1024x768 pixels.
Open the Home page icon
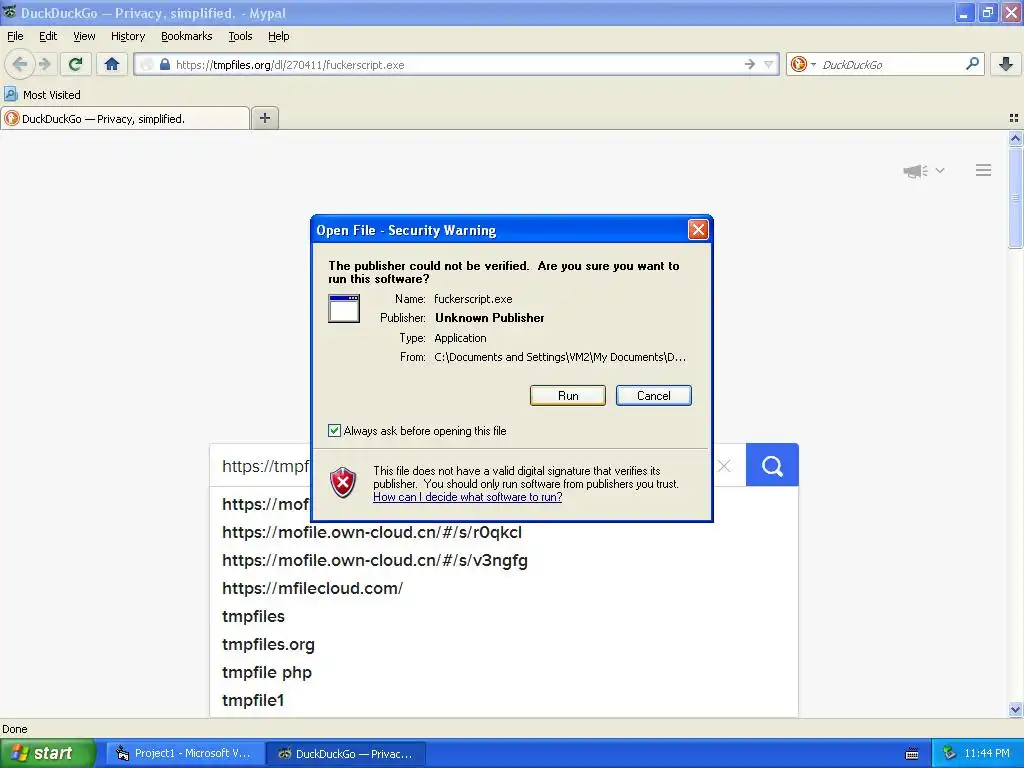112,64
